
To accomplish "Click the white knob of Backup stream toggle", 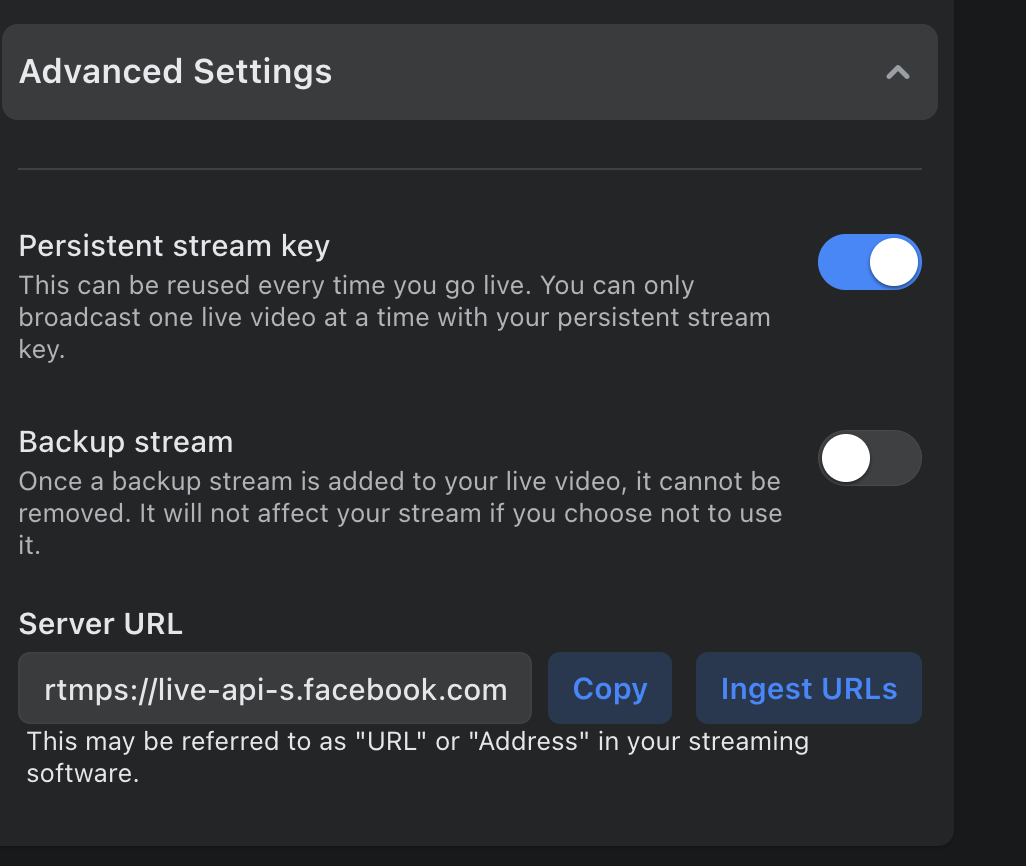I will [846, 458].
